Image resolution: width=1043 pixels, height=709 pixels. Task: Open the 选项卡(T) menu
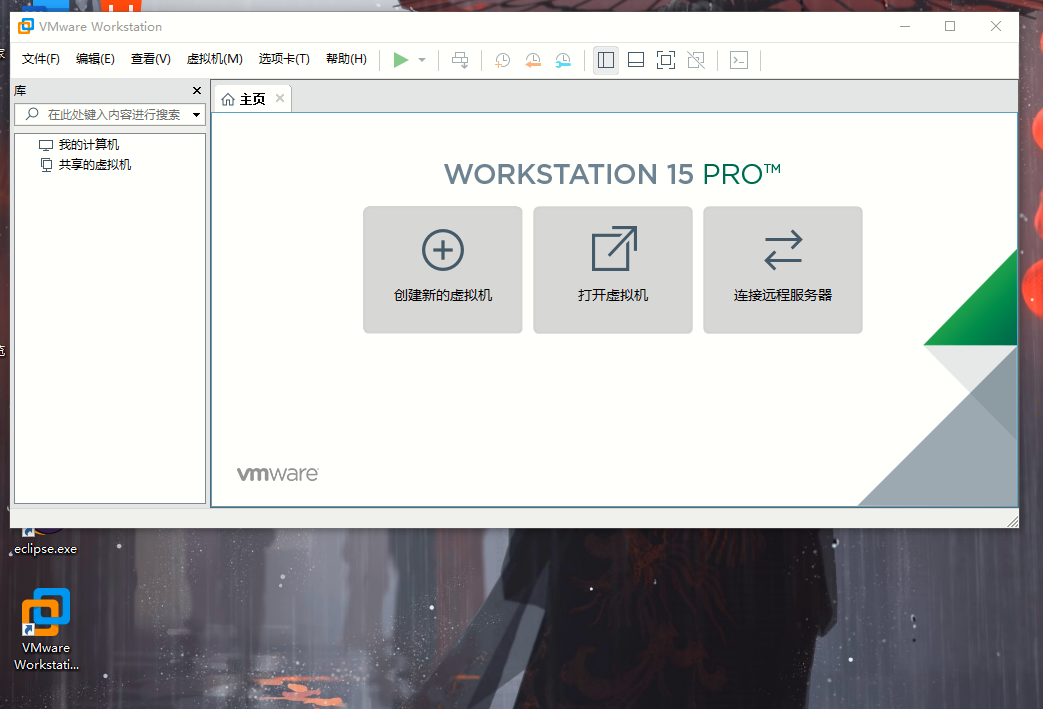(x=284, y=59)
